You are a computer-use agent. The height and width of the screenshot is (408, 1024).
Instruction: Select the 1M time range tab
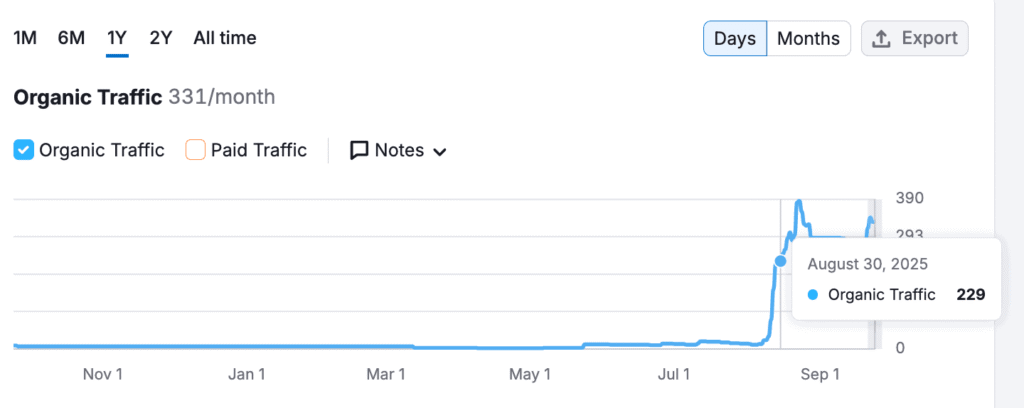pos(25,38)
